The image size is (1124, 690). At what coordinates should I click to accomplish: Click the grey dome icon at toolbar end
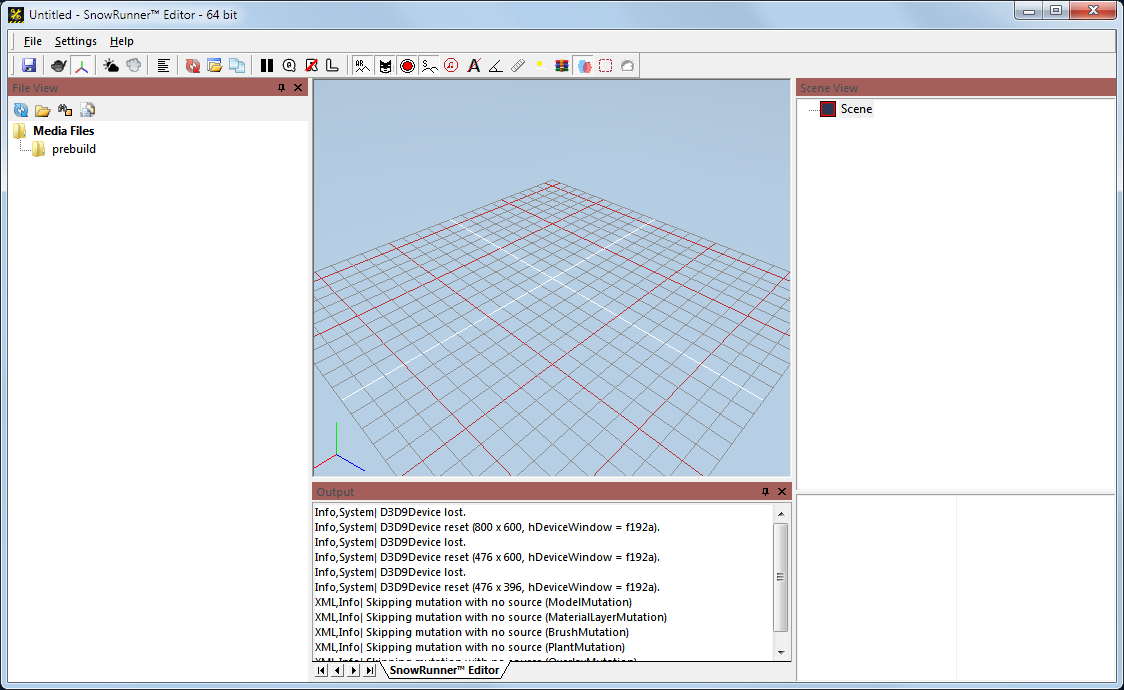point(627,66)
